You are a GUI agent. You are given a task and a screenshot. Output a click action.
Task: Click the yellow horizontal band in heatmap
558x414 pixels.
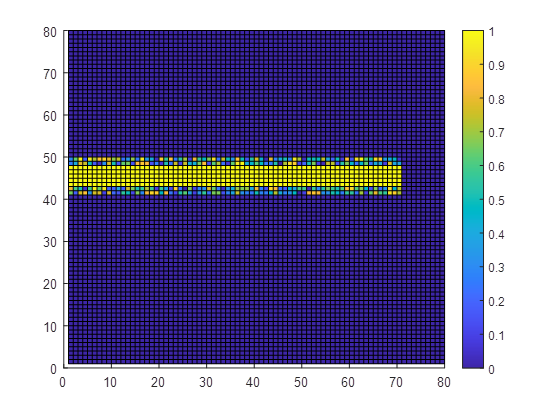pyautogui.click(x=235, y=176)
